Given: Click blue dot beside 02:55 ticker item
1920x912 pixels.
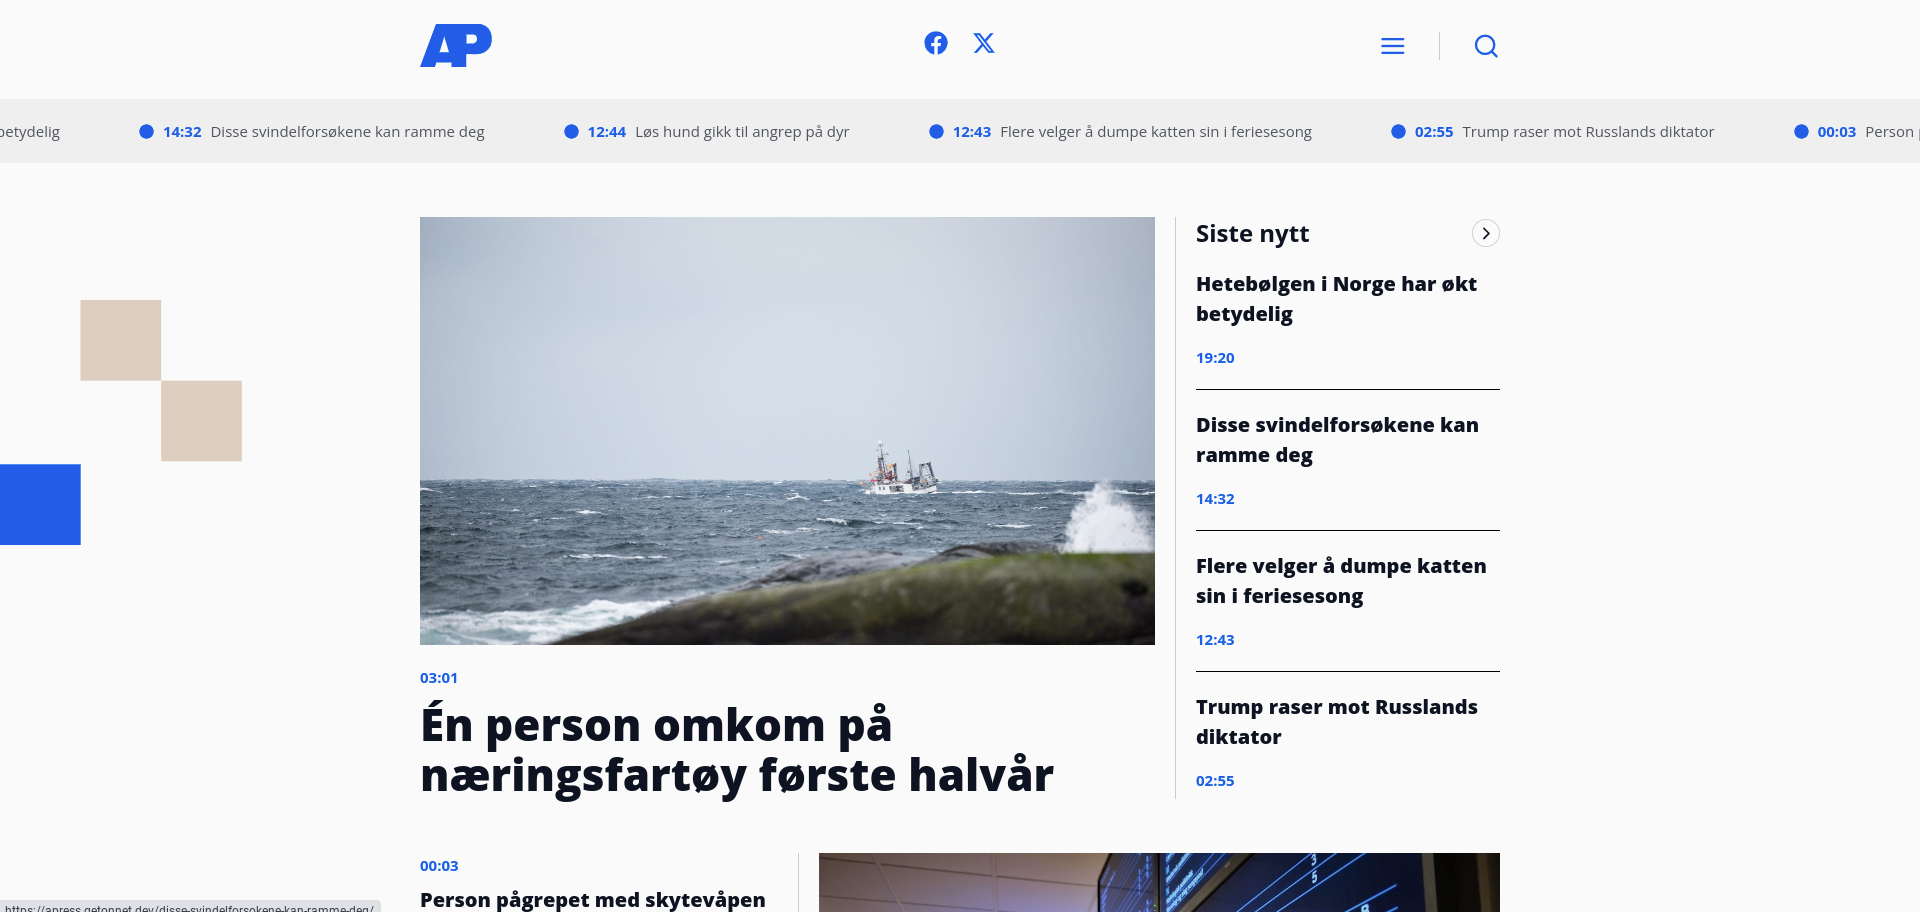Looking at the screenshot, I should [1398, 132].
